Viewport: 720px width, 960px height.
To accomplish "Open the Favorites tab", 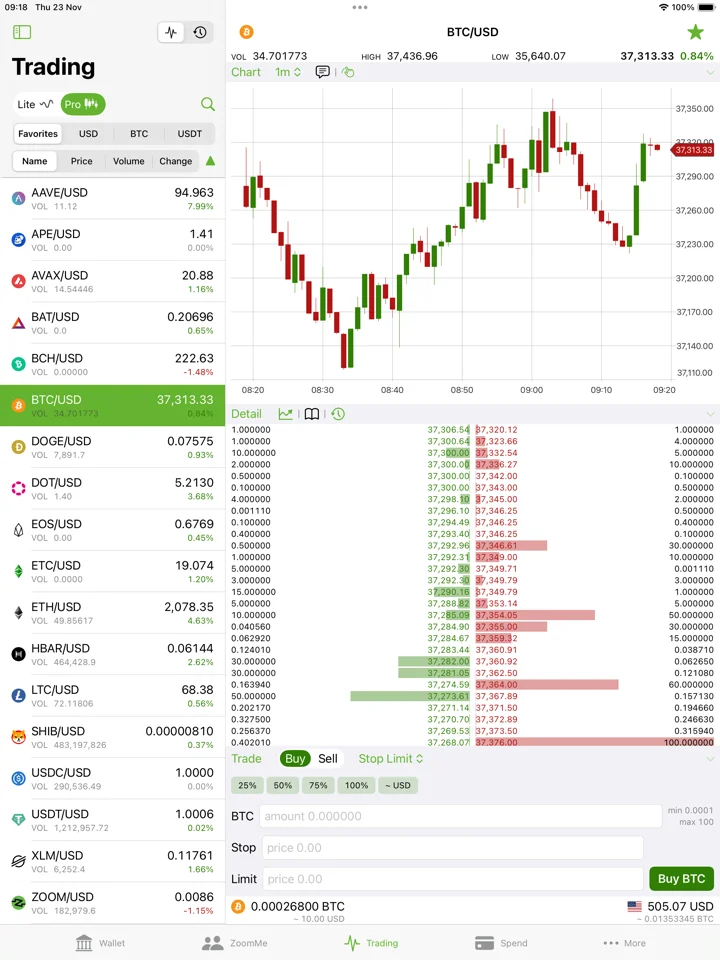I will pyautogui.click(x=38, y=133).
